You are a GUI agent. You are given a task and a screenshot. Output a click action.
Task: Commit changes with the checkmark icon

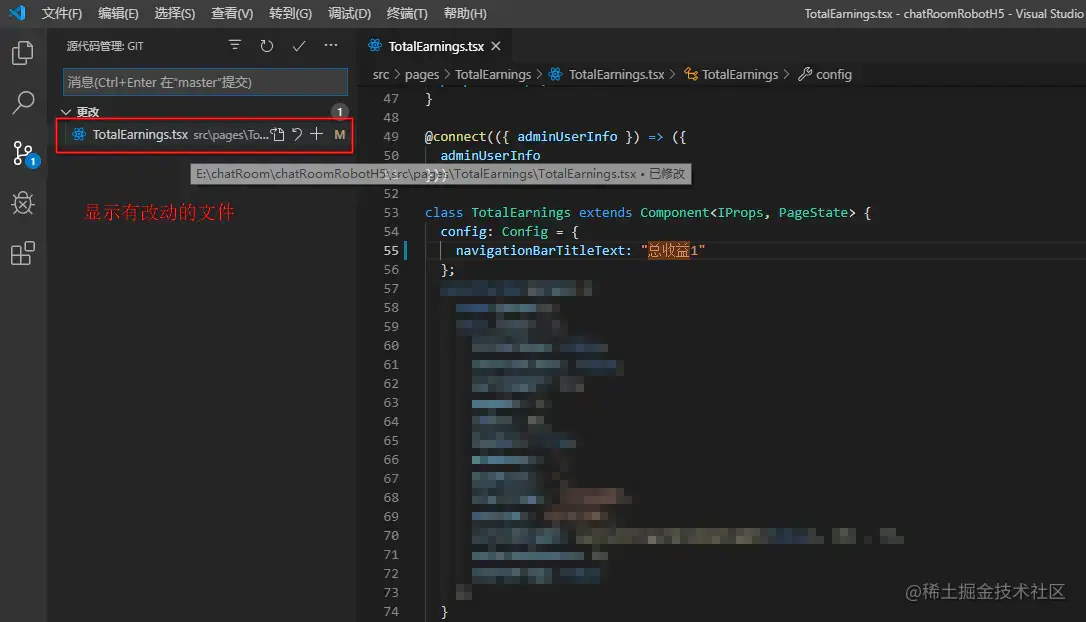[299, 46]
